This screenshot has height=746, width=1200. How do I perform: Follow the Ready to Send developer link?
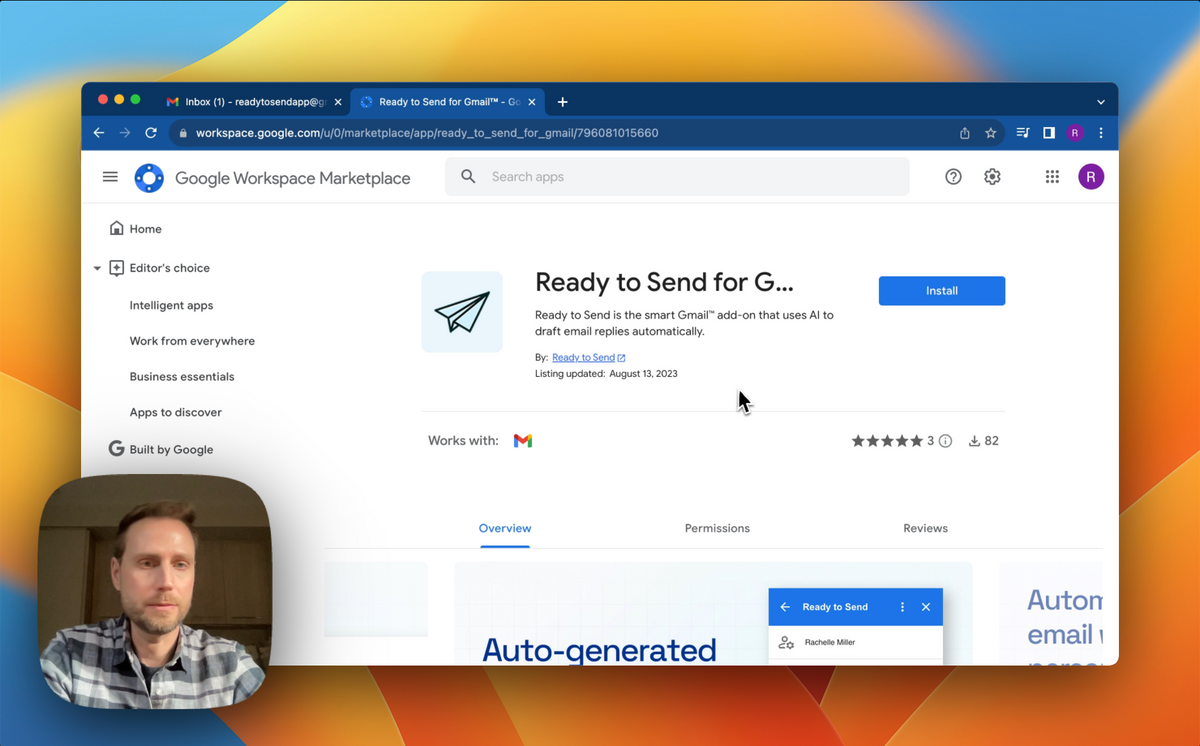(x=588, y=357)
